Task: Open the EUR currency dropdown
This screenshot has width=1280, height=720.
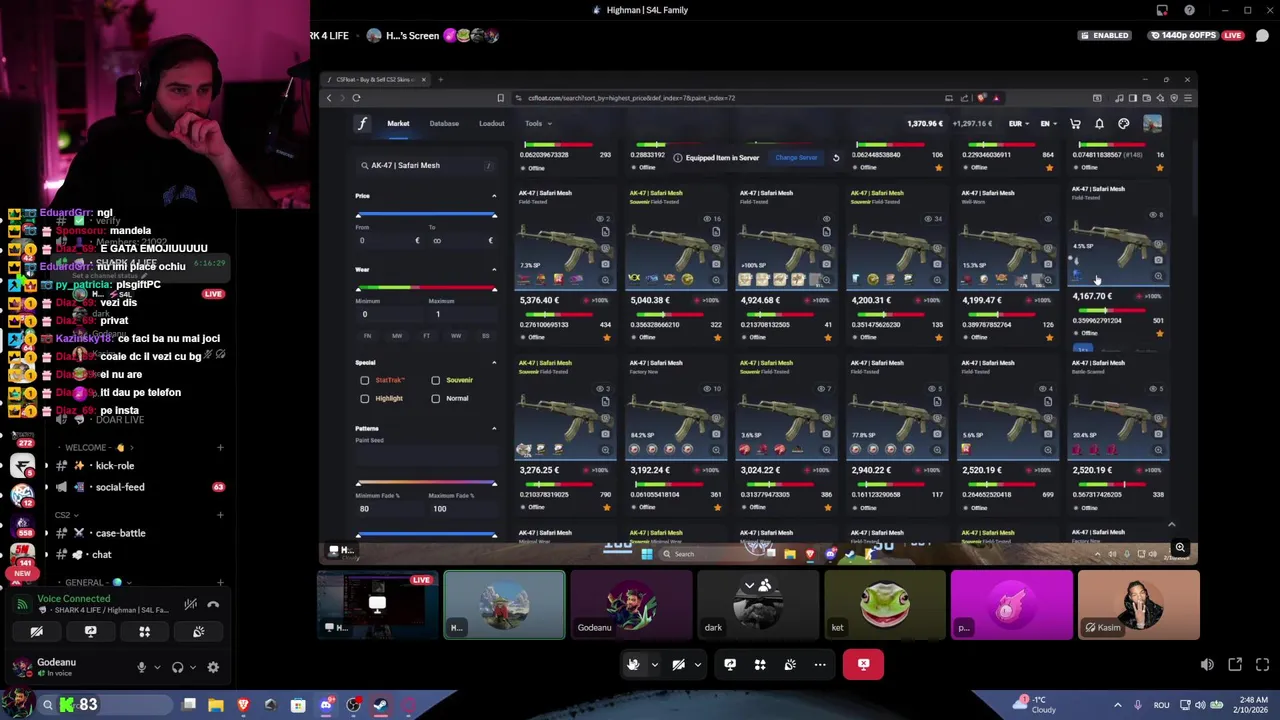Action: pos(1020,124)
